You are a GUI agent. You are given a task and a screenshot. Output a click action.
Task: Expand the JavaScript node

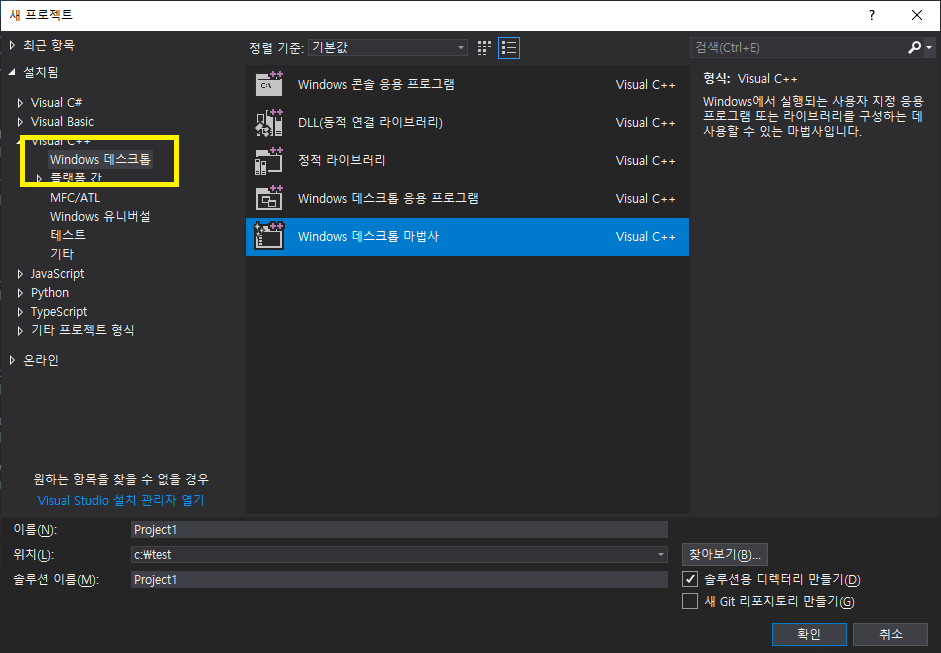(20, 274)
